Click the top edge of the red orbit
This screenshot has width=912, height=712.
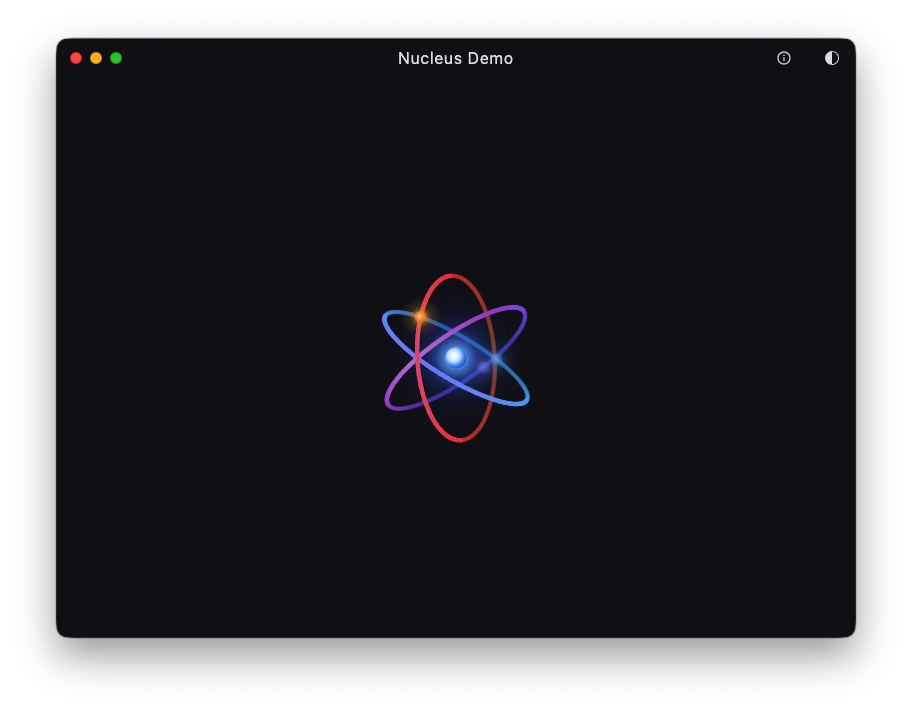[449, 273]
